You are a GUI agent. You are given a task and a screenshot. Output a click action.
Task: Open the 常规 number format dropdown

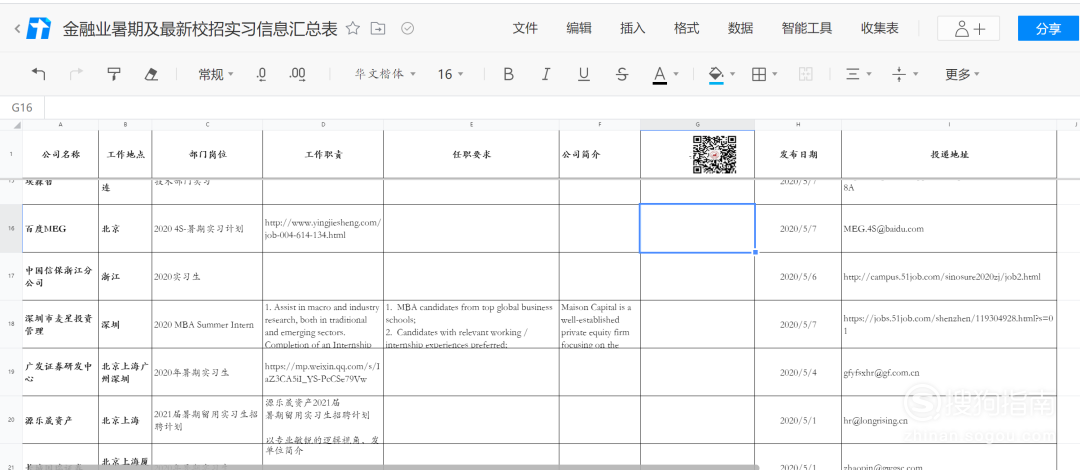(216, 74)
